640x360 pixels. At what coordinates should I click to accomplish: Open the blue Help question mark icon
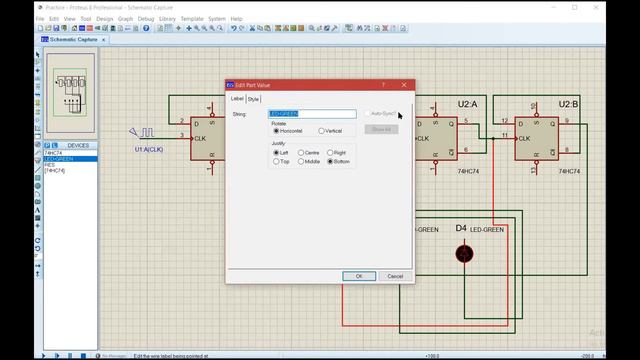pos(146,28)
